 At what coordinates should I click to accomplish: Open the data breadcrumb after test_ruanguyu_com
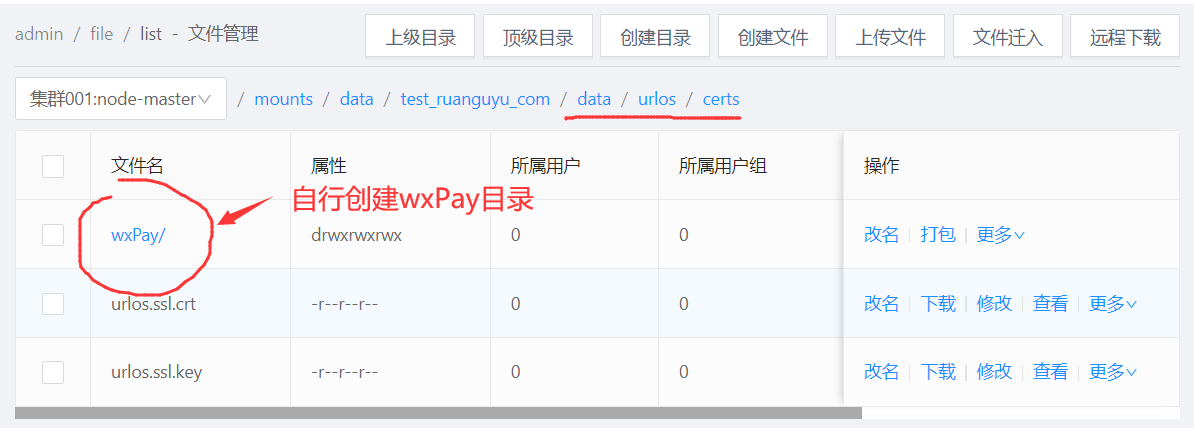[594, 99]
